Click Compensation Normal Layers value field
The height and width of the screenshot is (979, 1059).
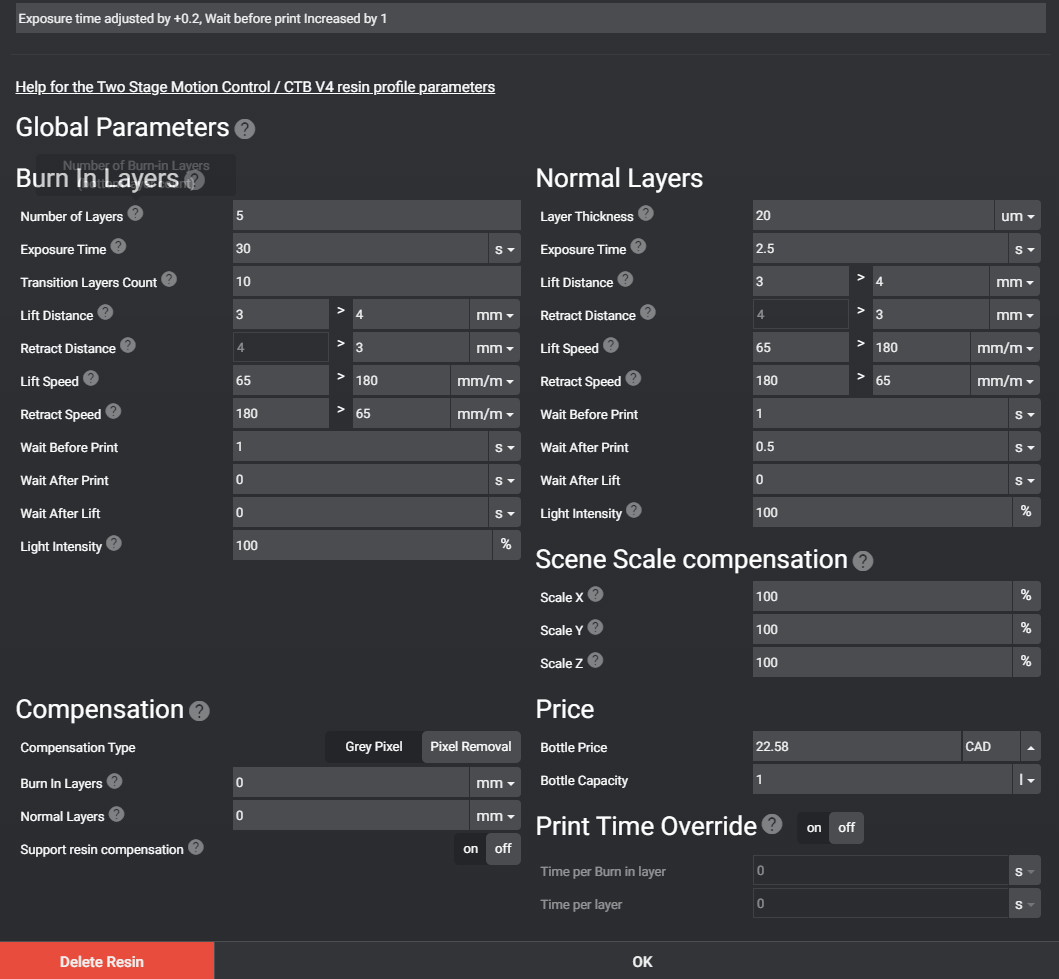coord(351,816)
